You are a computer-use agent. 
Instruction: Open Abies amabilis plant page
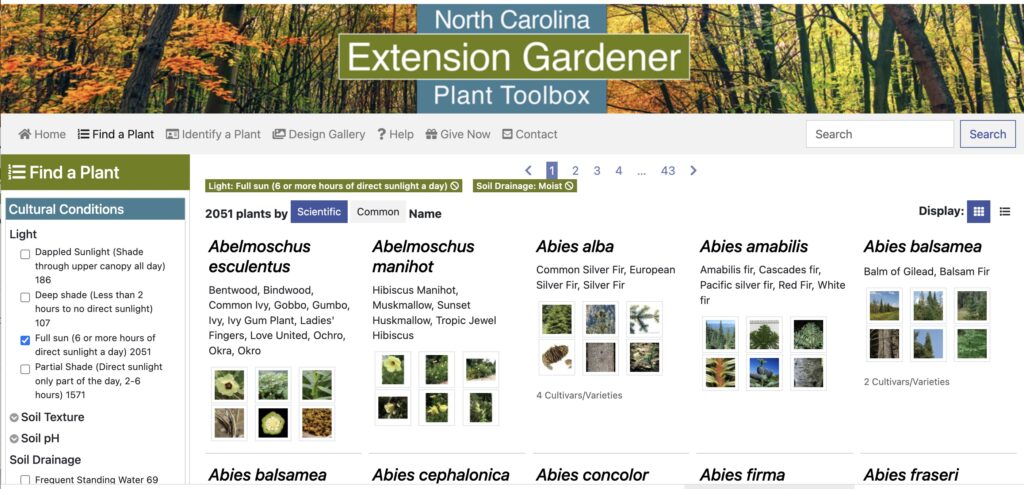click(754, 247)
